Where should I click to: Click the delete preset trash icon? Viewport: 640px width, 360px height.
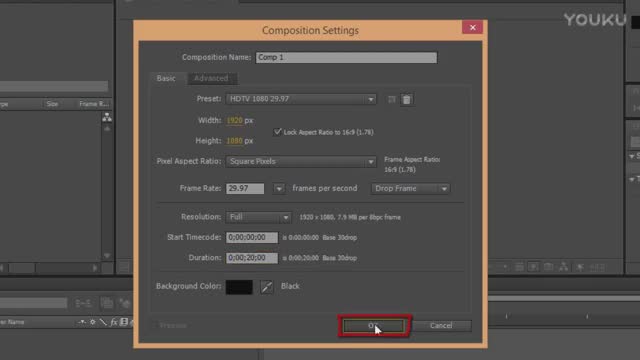click(x=407, y=99)
